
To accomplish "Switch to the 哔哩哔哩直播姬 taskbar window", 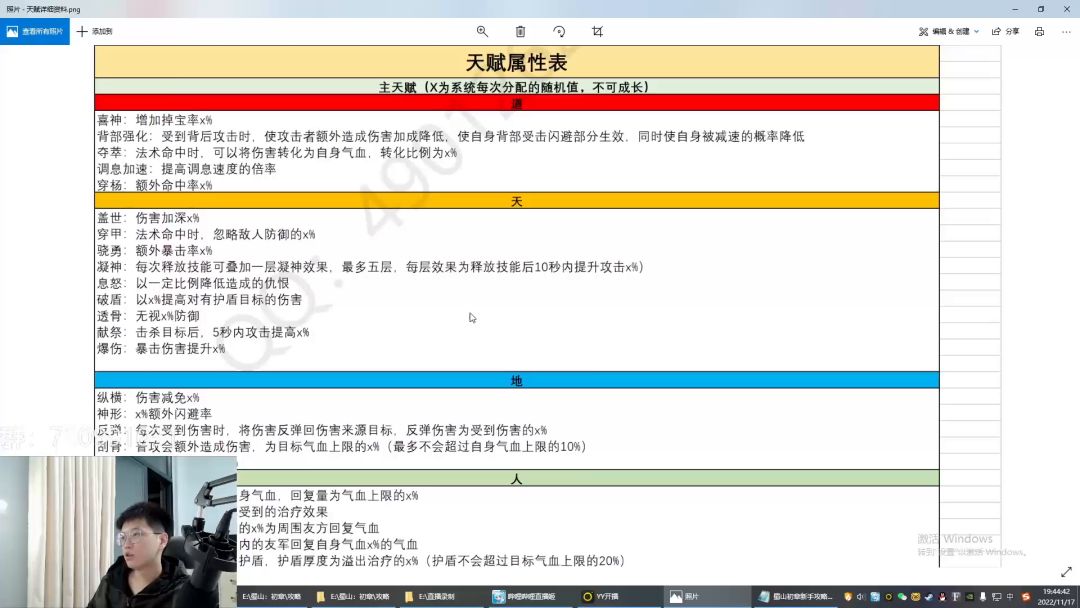I will [521, 597].
